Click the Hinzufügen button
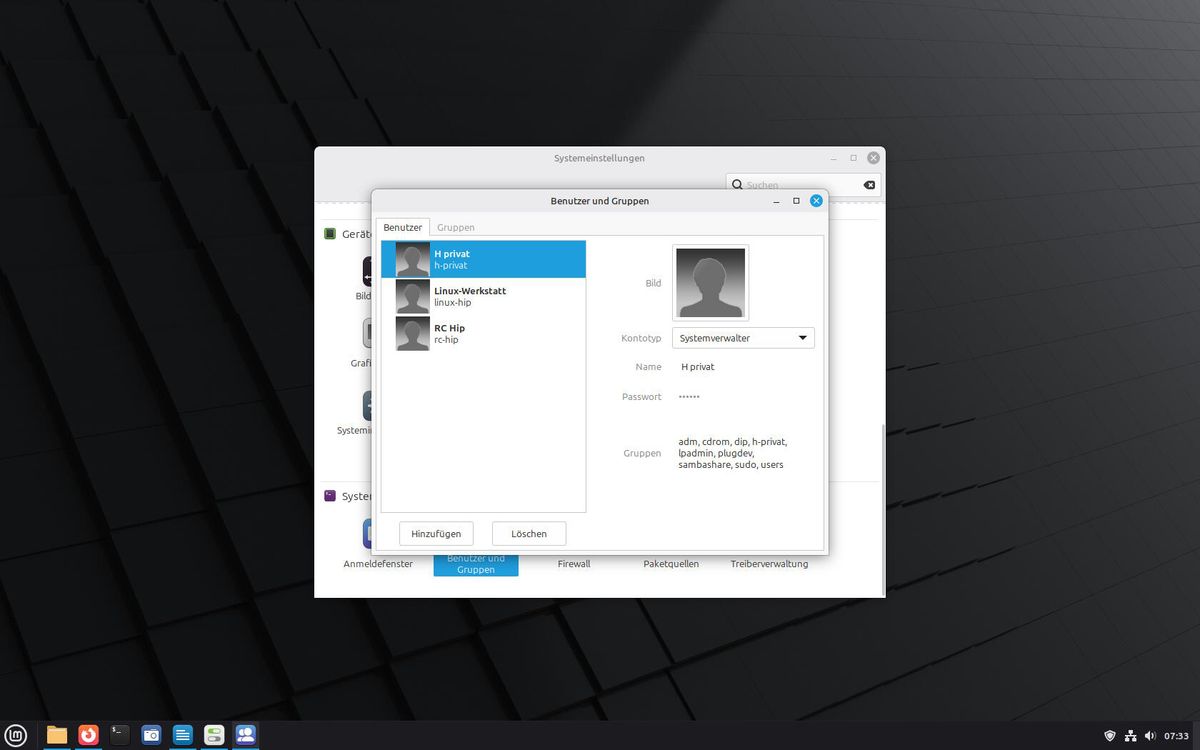 tap(436, 534)
